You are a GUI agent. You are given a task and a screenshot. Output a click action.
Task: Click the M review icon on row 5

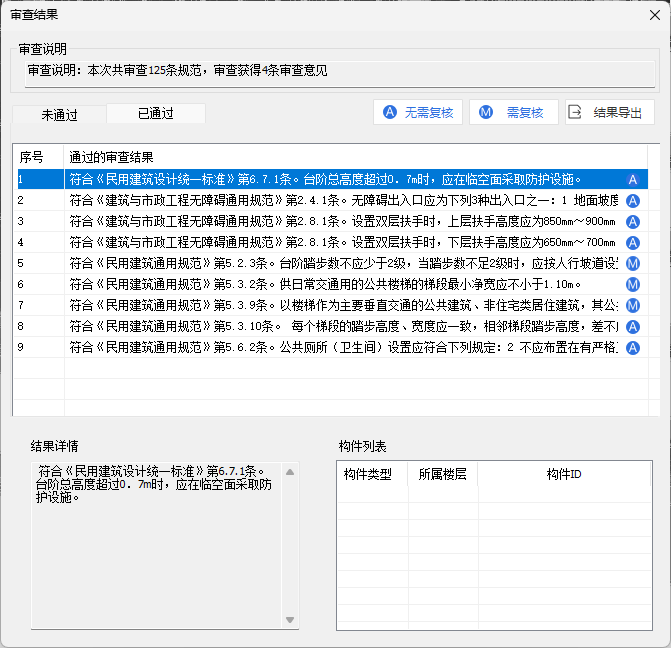pos(632,264)
